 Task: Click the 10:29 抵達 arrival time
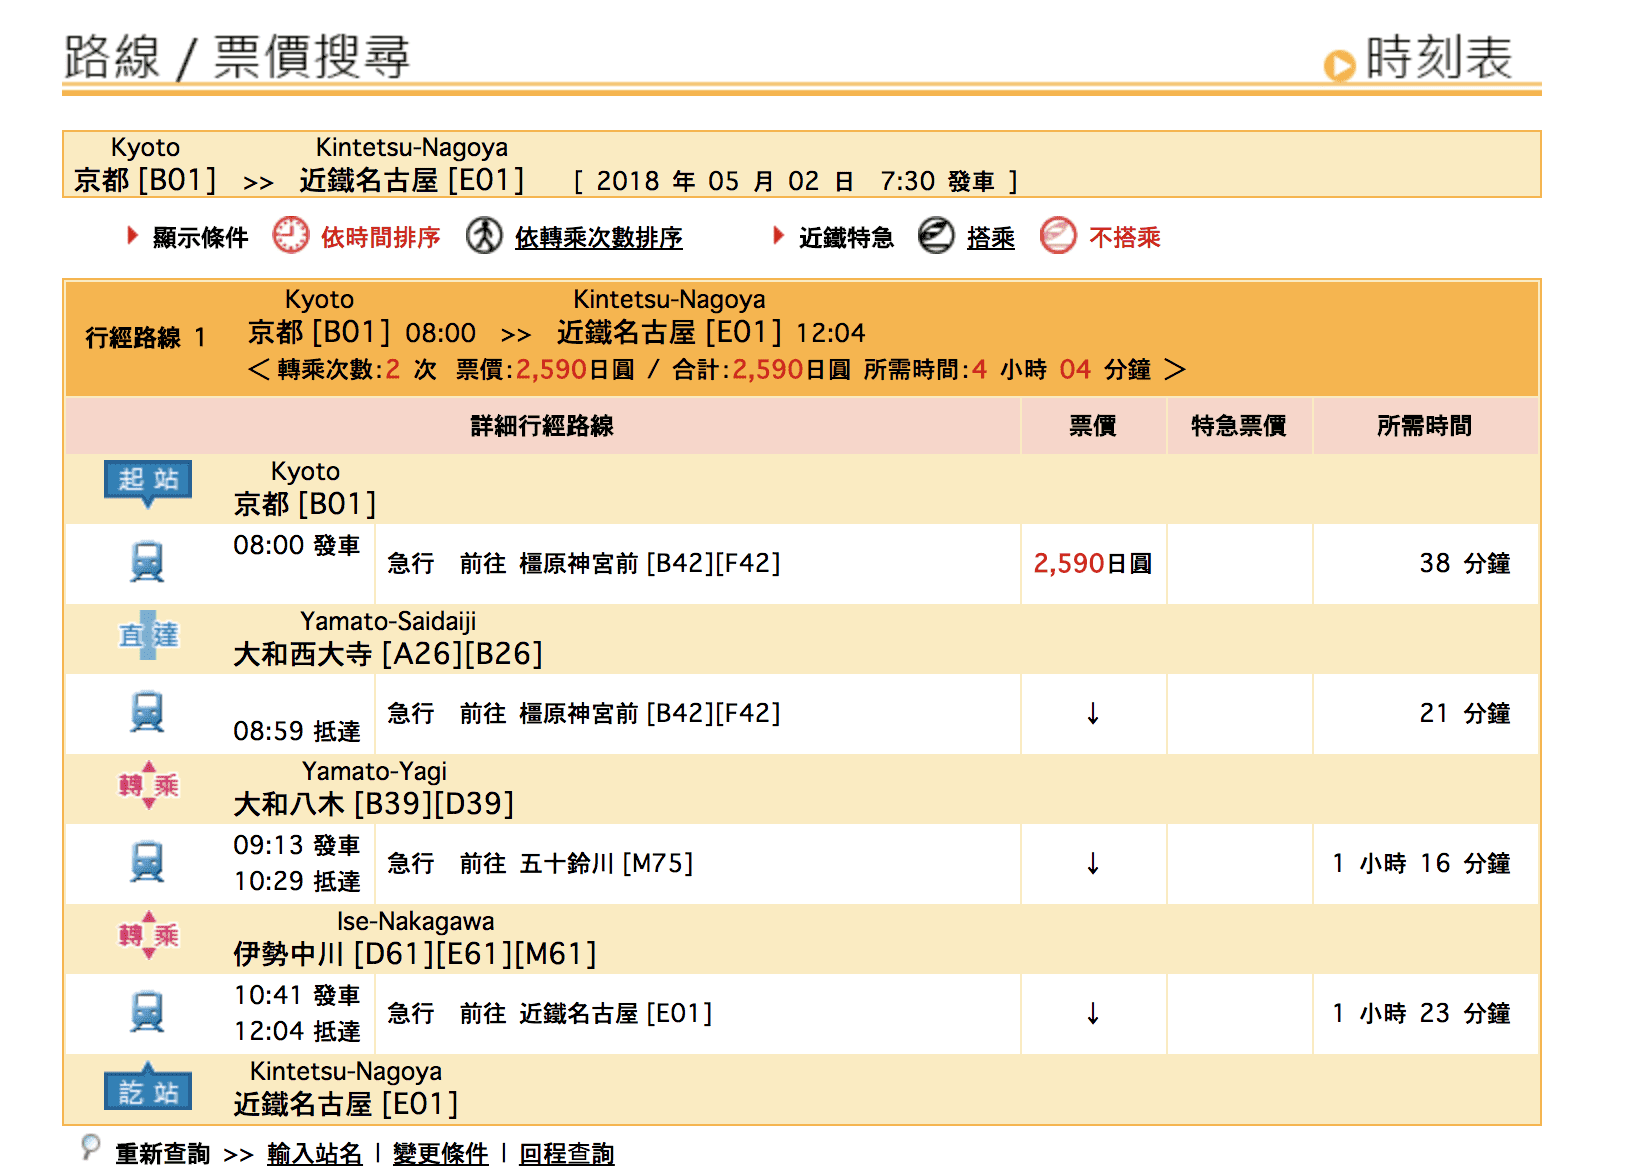(x=297, y=882)
